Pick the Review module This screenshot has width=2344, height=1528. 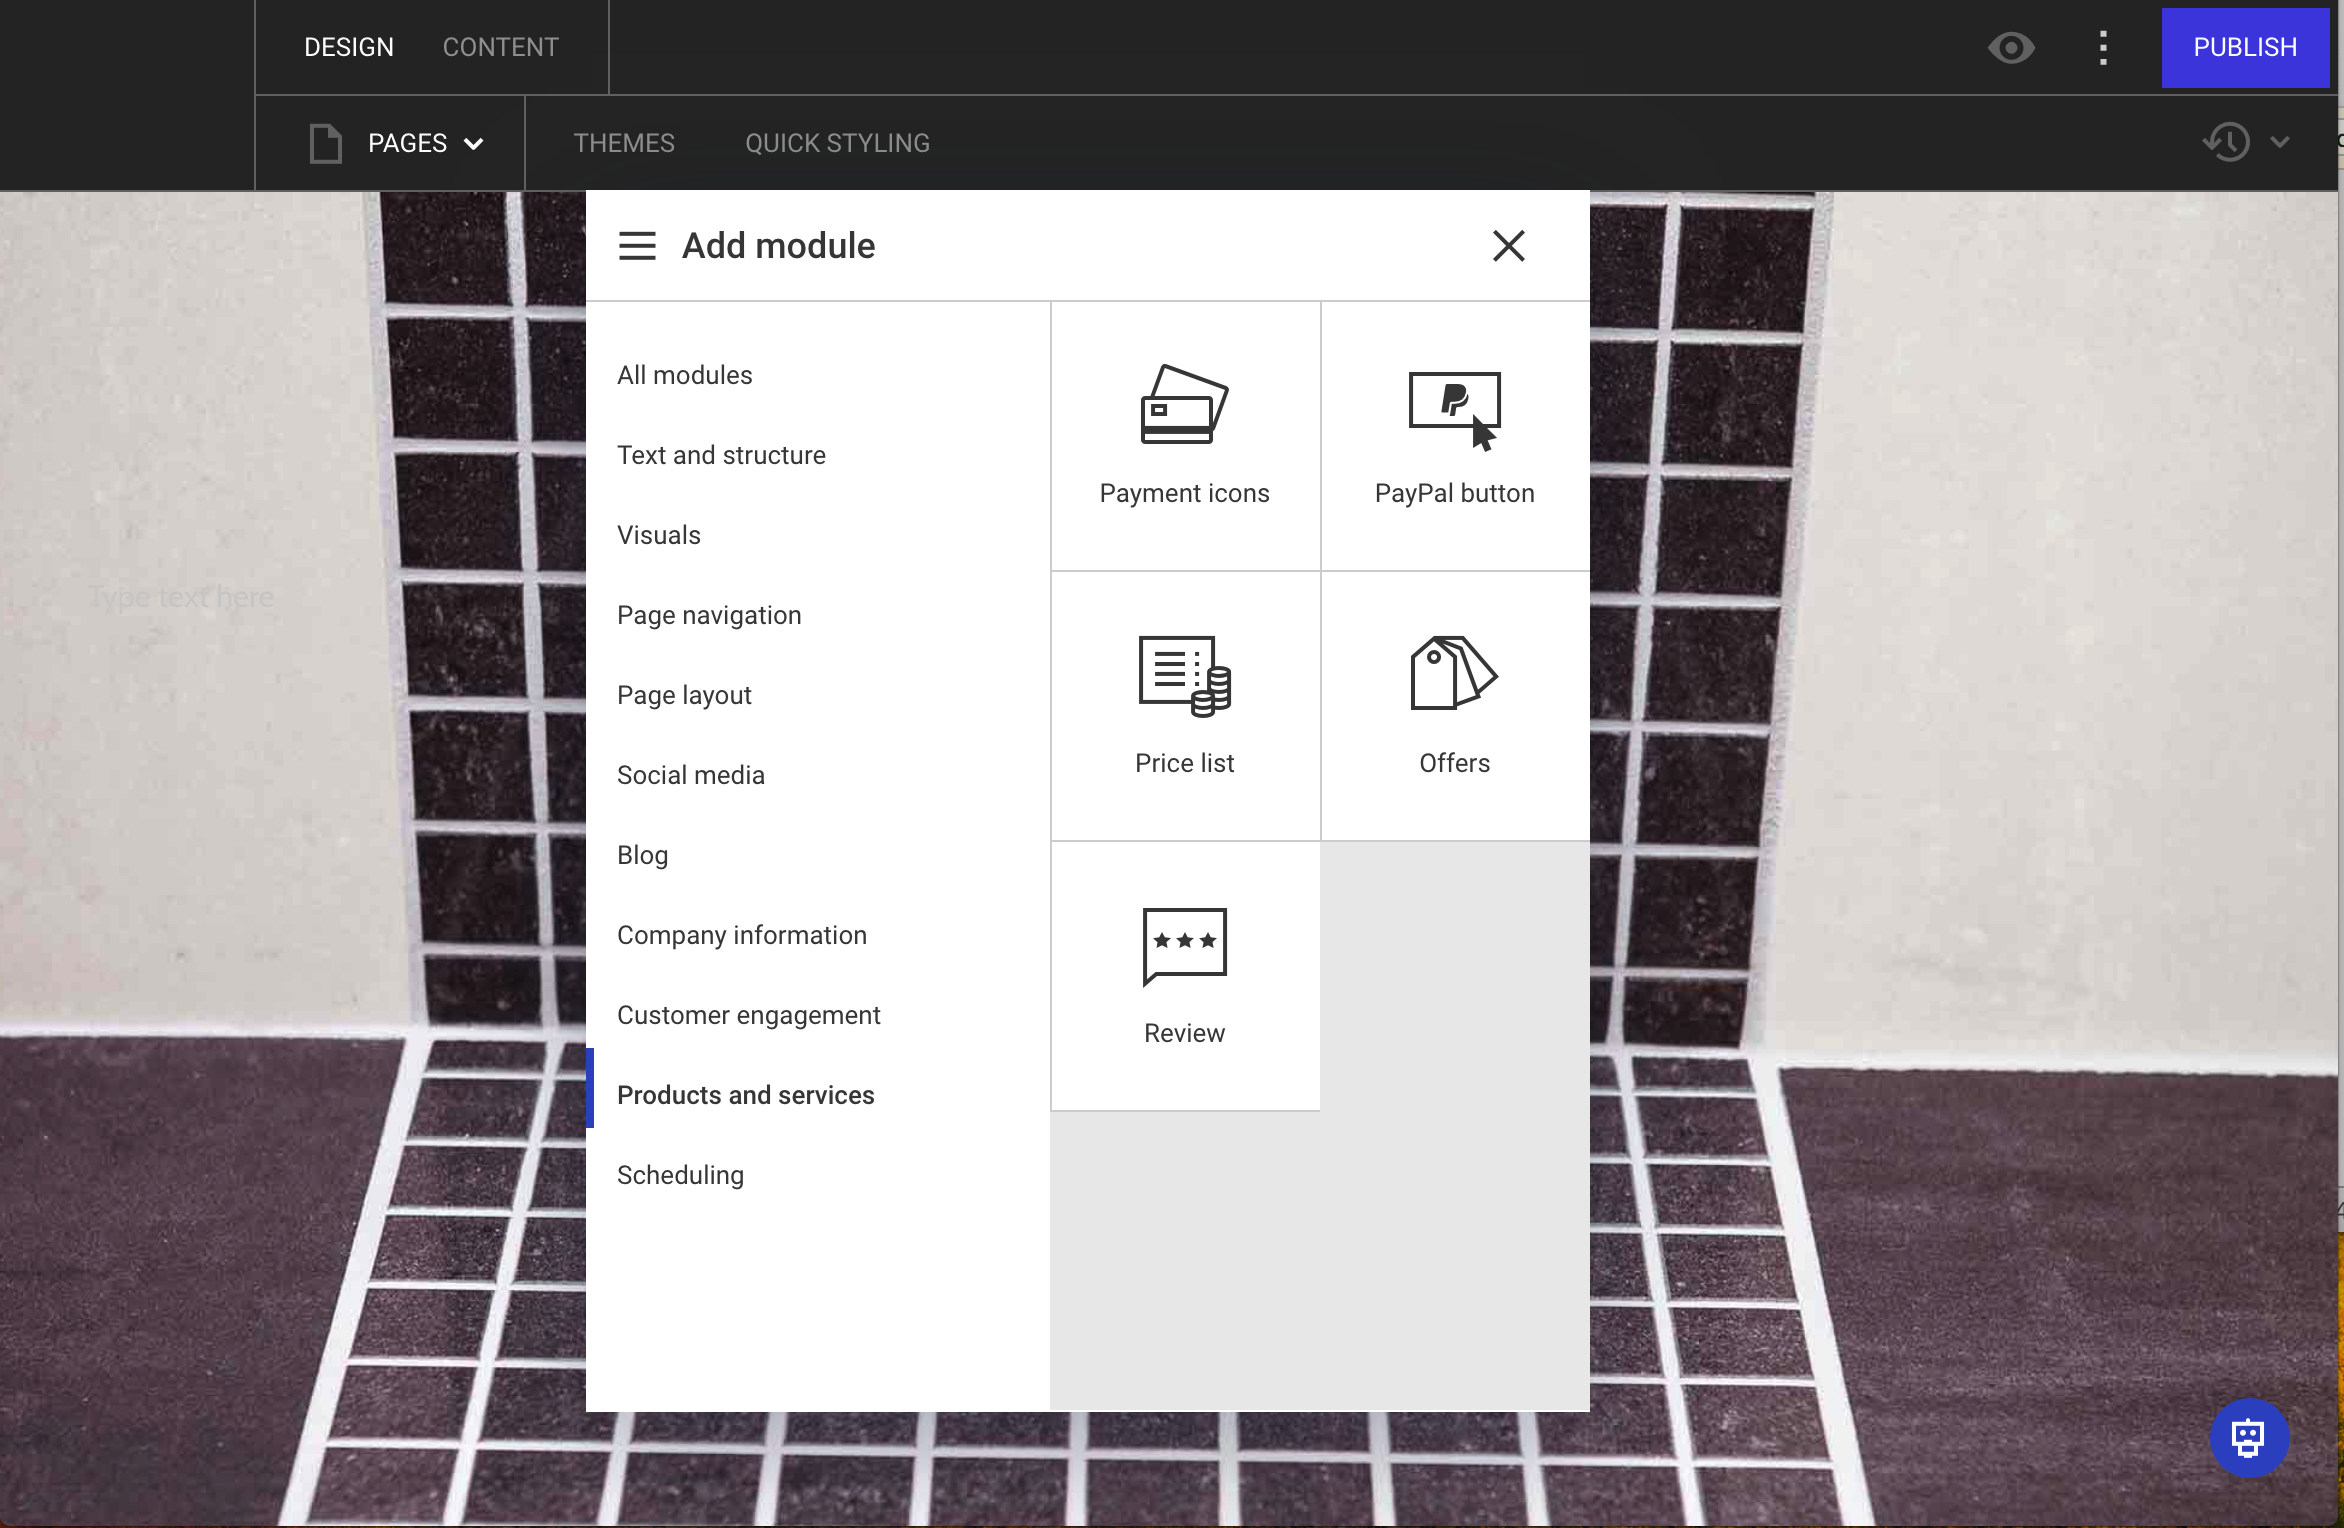click(x=1185, y=976)
